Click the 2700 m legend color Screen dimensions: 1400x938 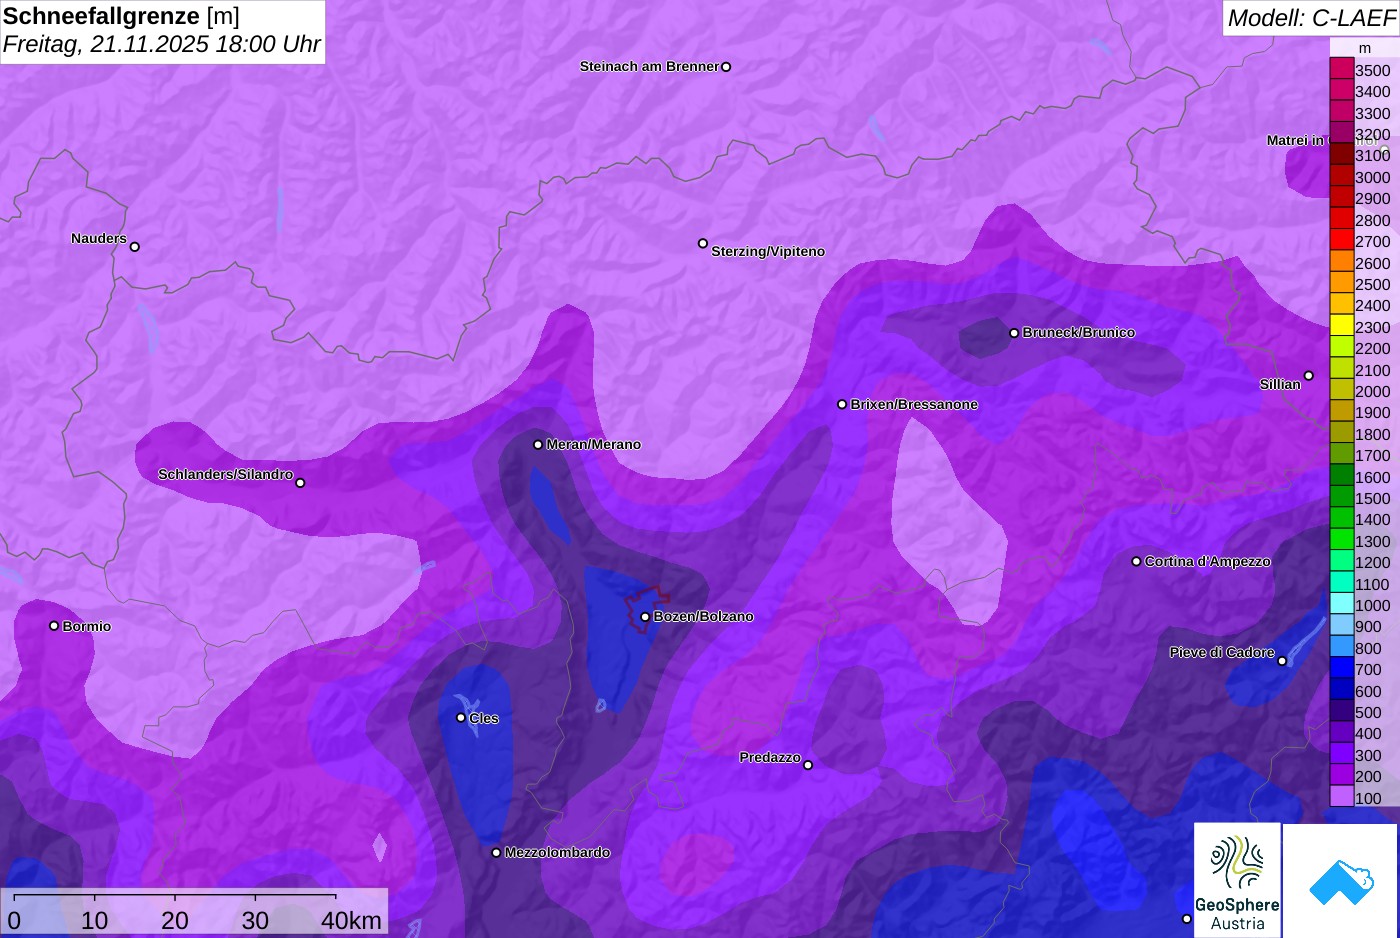[1341, 240]
